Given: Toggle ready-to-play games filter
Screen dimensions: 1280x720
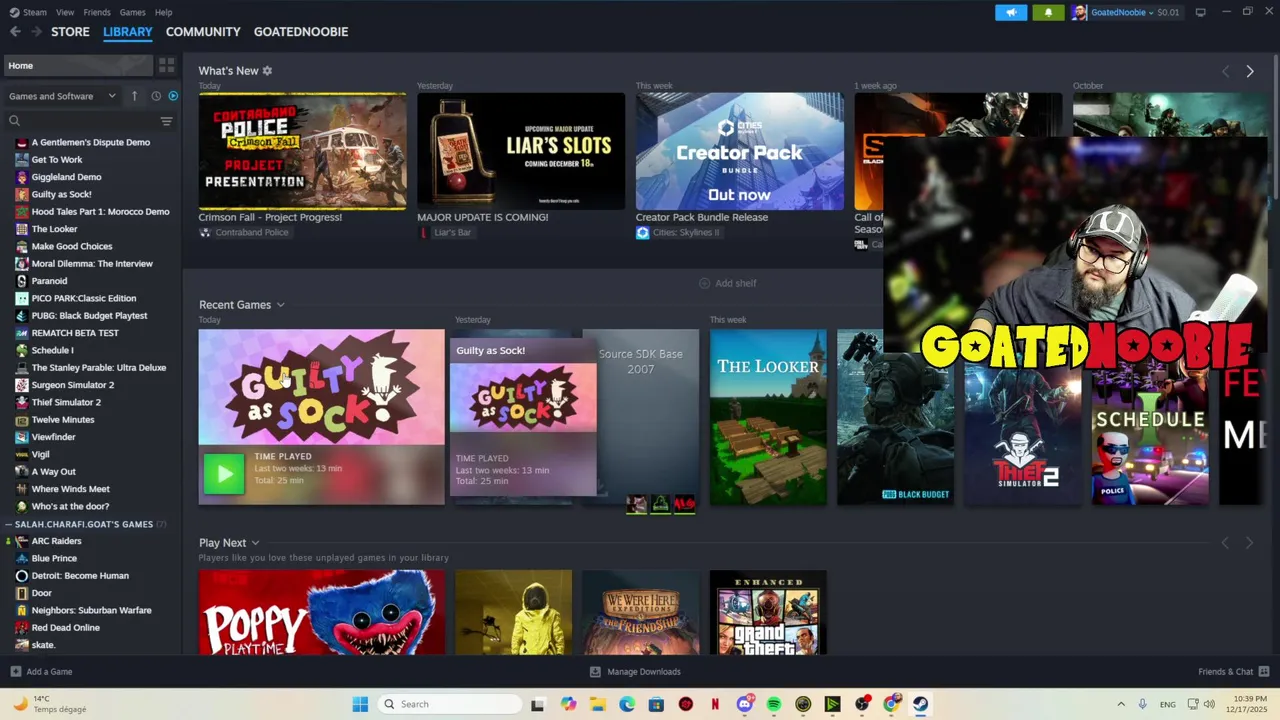Looking at the screenshot, I should coord(173,96).
